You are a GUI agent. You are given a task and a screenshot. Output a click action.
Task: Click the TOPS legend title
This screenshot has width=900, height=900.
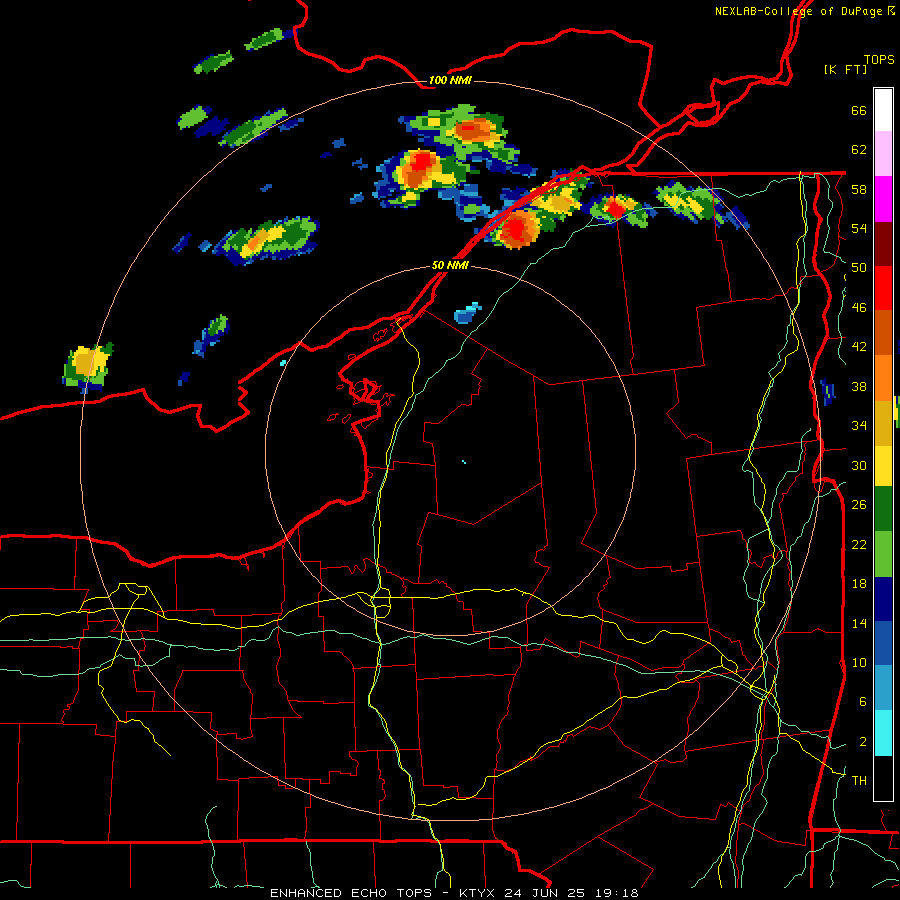click(x=879, y=60)
